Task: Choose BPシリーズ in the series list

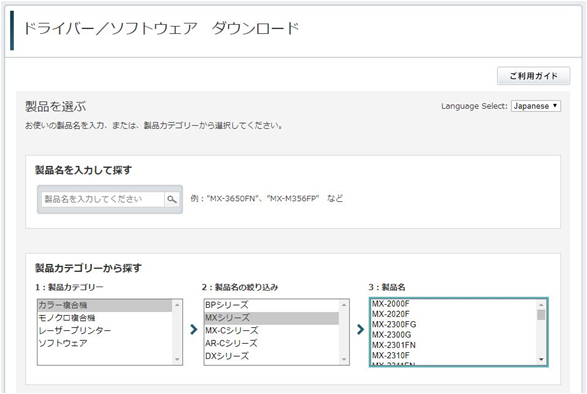Action: [271, 305]
